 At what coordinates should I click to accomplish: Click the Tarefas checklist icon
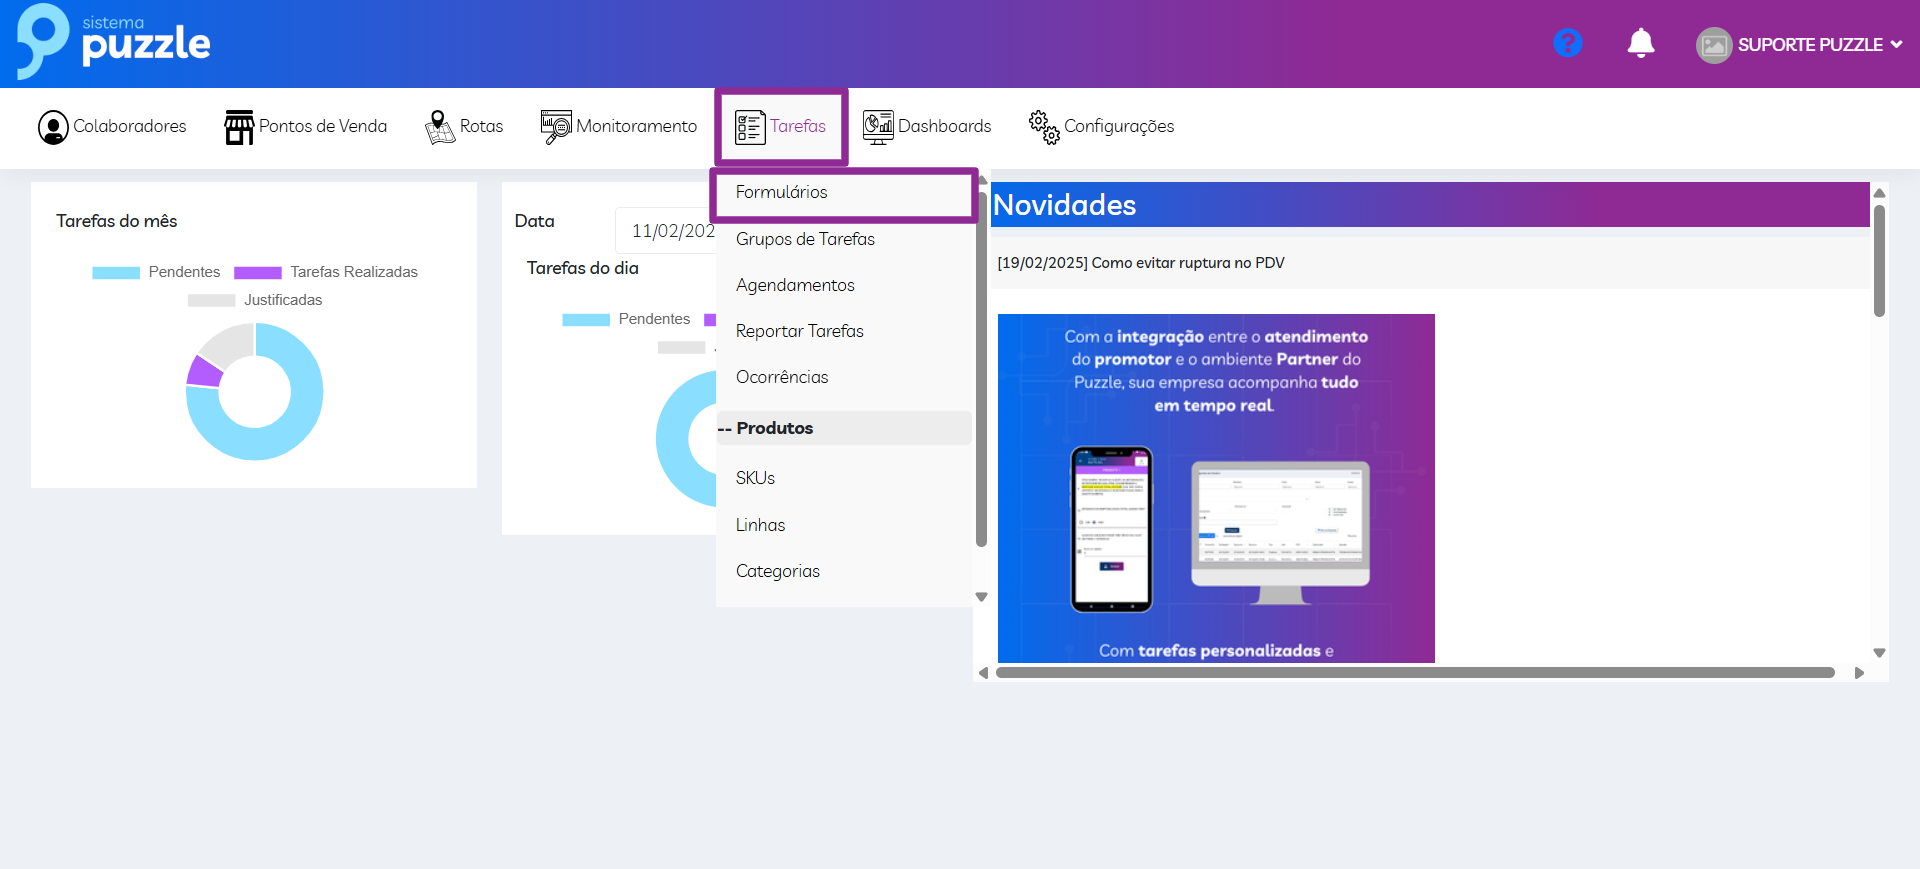(750, 127)
